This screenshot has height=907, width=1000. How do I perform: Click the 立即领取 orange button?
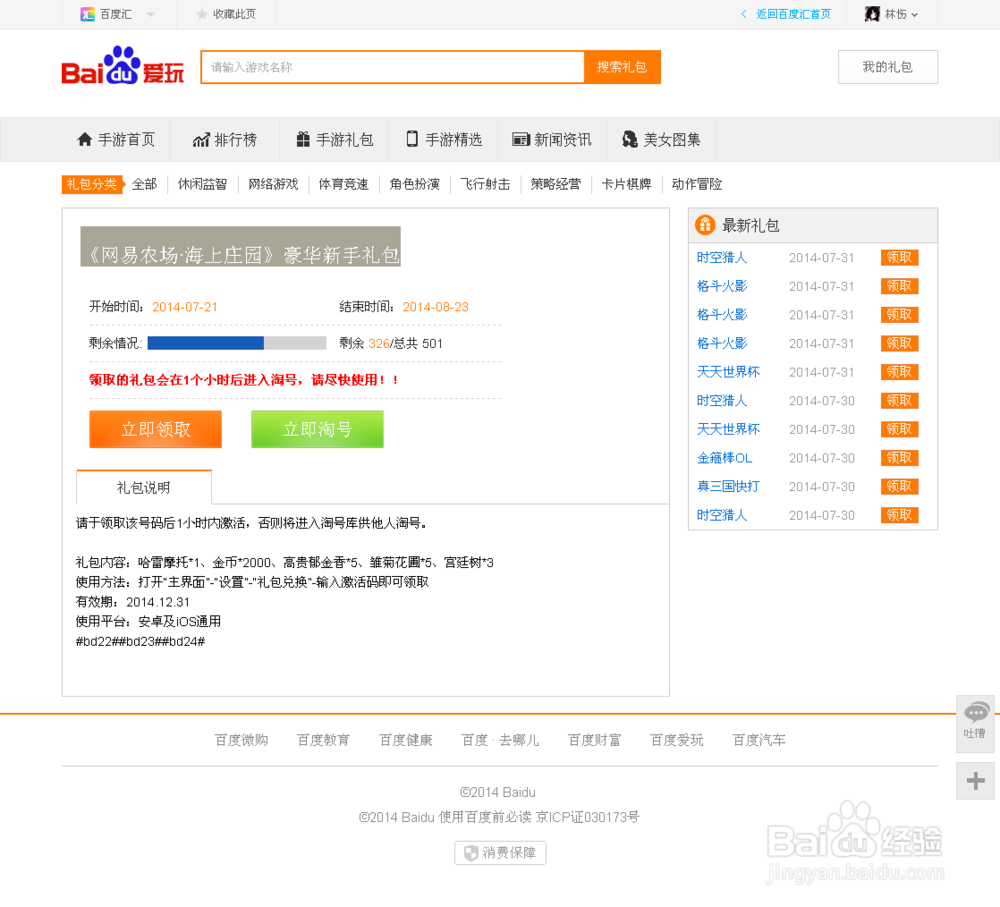coord(156,429)
